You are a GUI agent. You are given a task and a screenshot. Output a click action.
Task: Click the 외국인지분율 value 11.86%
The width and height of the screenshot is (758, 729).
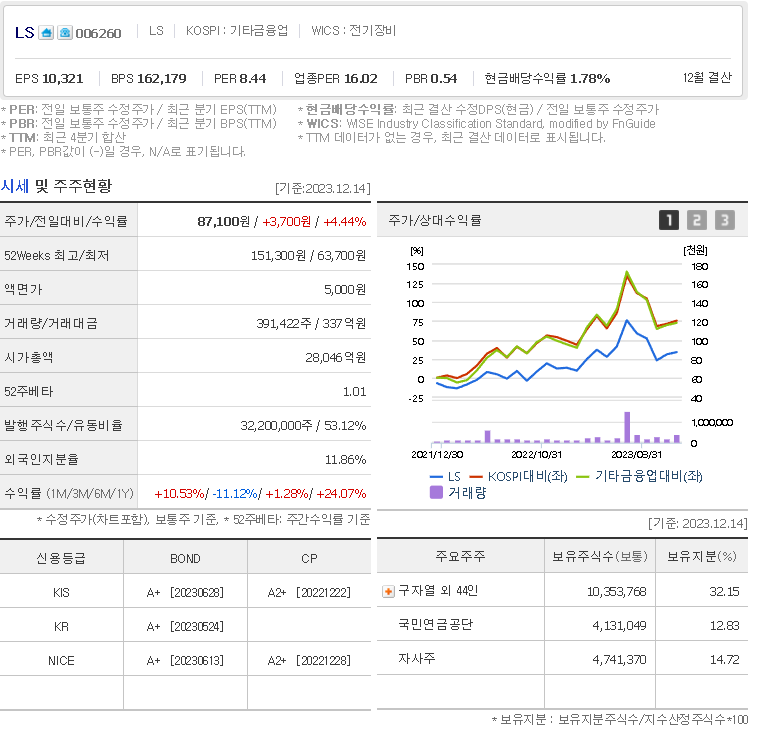[x=345, y=459]
